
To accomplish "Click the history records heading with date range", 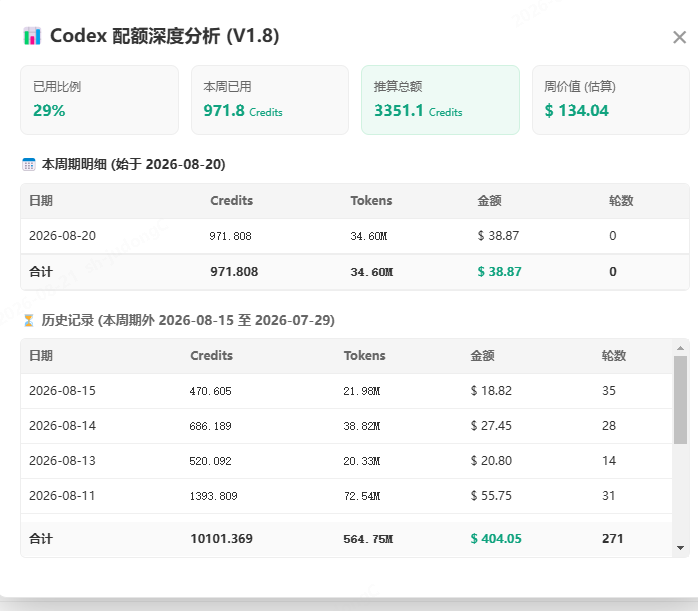I will [x=188, y=320].
